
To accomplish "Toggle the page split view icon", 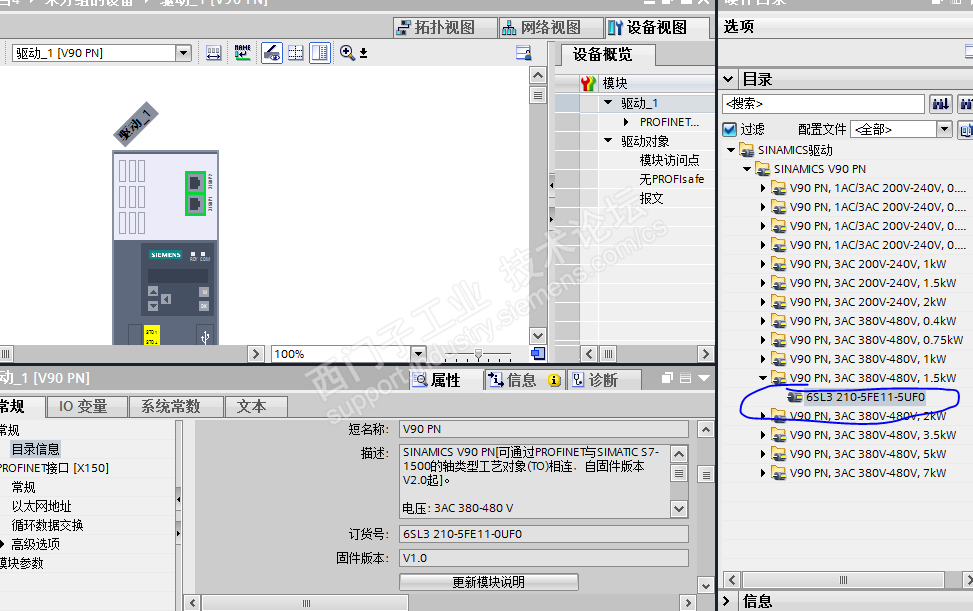I will click(320, 53).
